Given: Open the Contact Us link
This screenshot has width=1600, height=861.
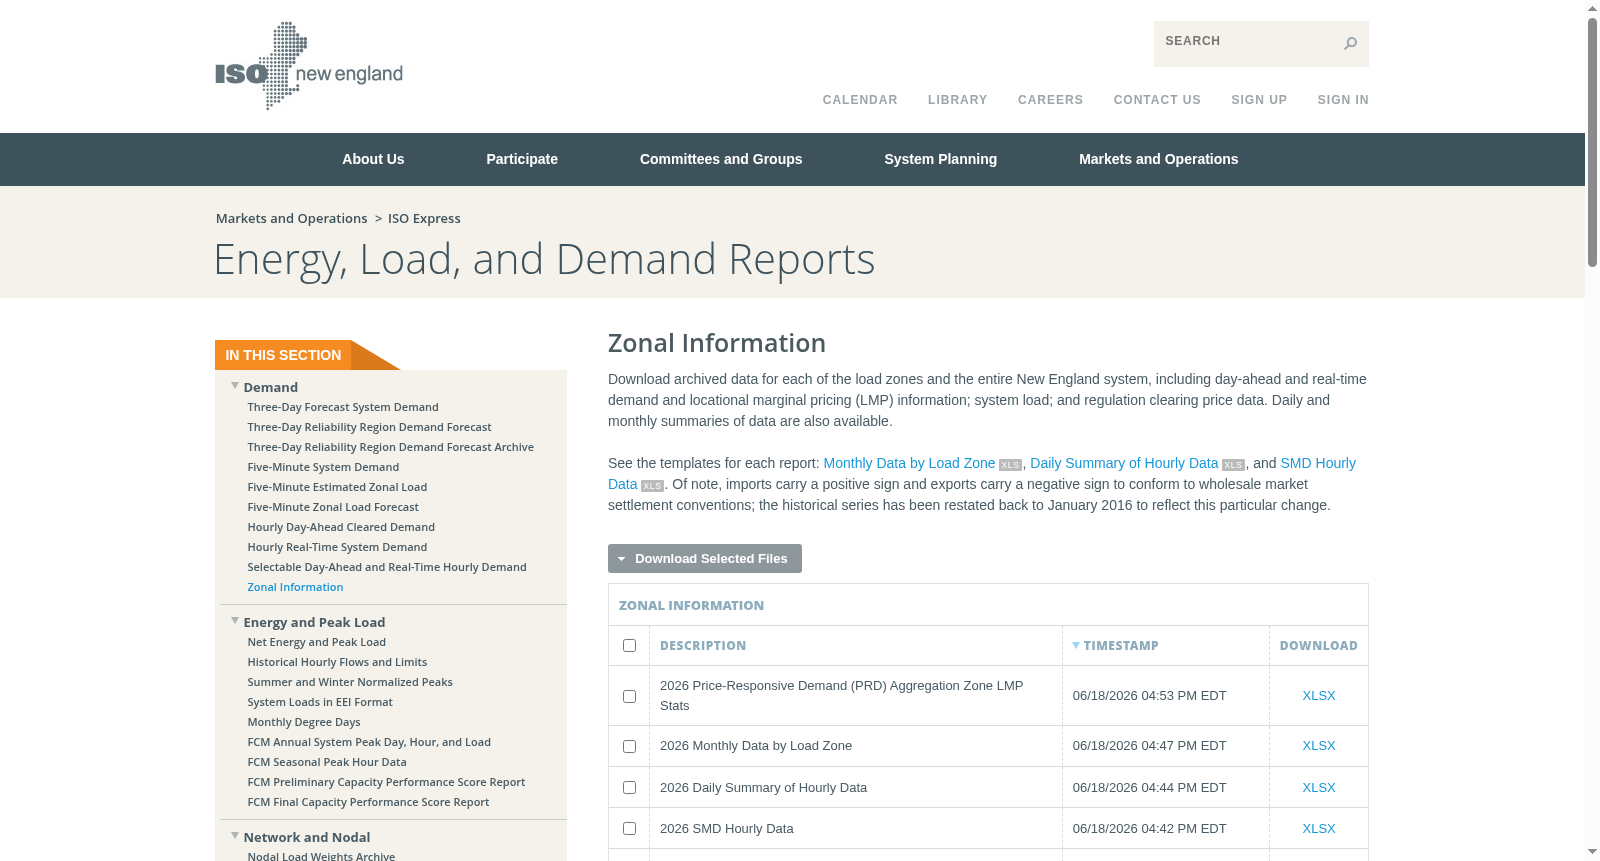Looking at the screenshot, I should pyautogui.click(x=1157, y=100).
